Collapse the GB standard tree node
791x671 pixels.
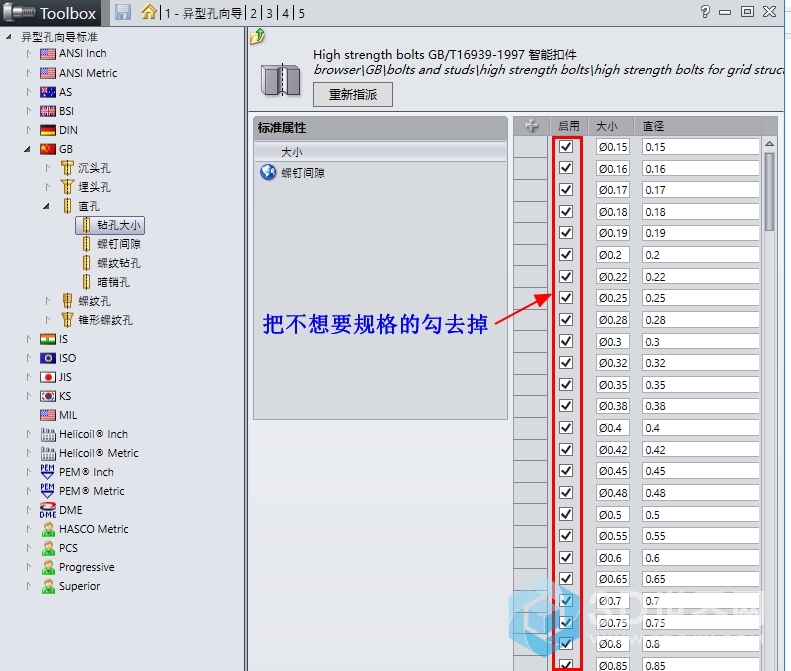(28, 149)
